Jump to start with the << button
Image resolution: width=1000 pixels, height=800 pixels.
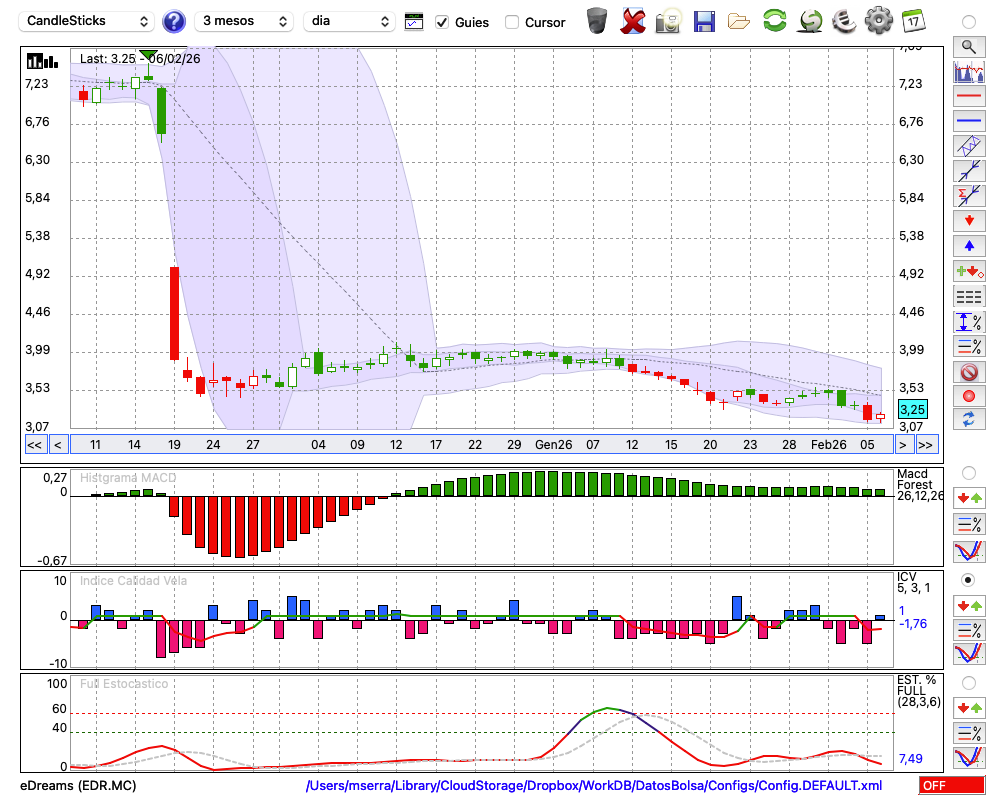[x=35, y=445]
